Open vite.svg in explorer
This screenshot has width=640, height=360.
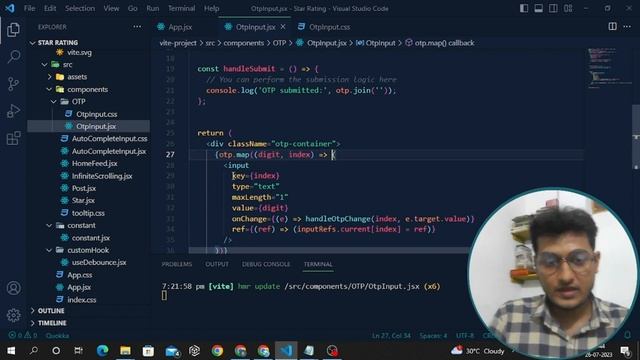79,52
